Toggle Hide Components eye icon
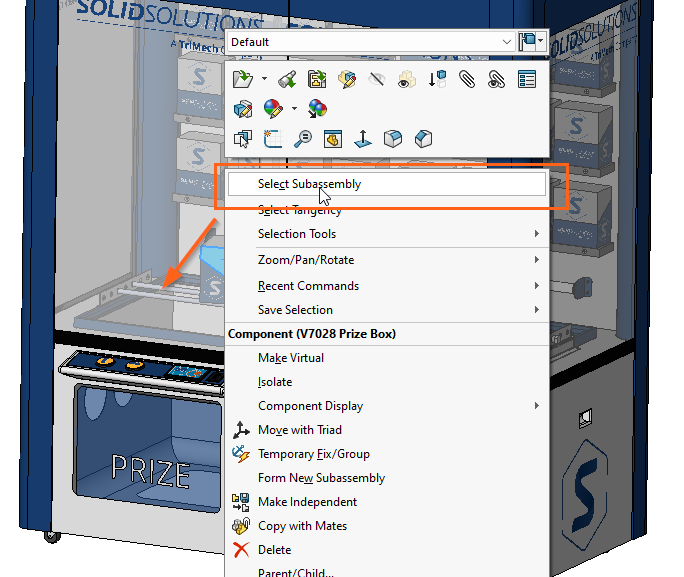Screen dimensions: 684x577 [377, 79]
